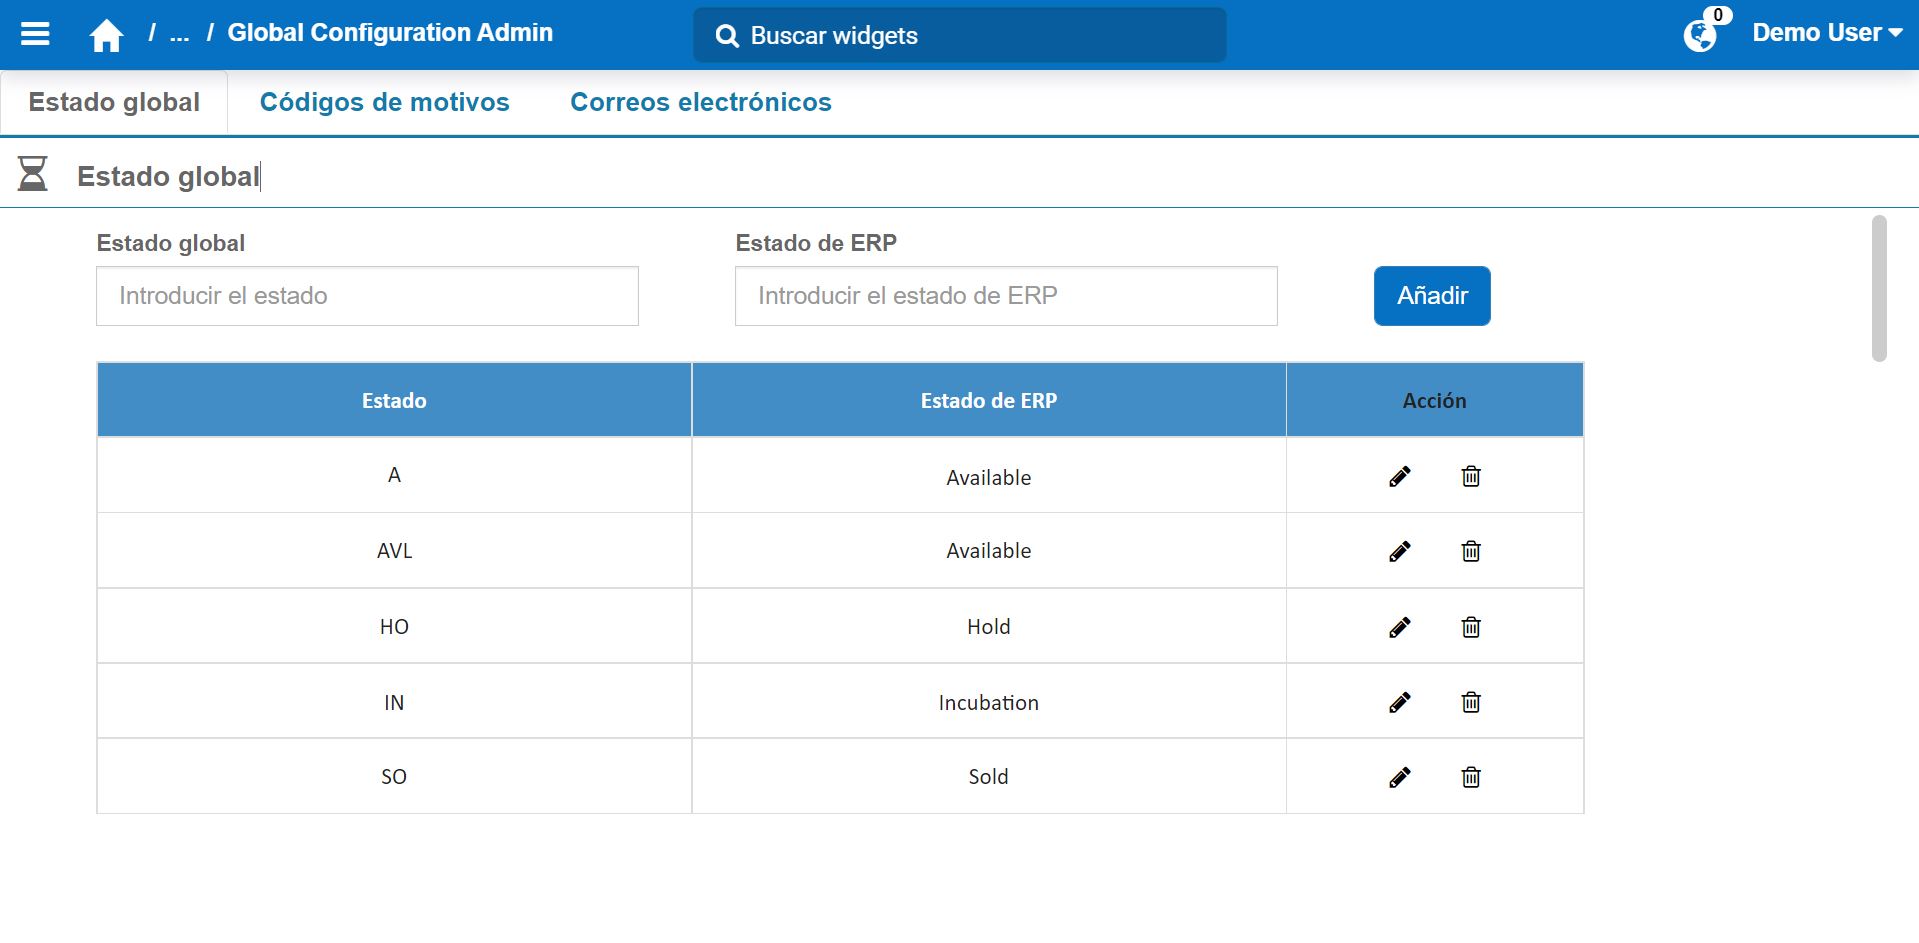Screen dimensions: 1919x943
Task: Click the vertical scrollbar handle
Action: click(1879, 288)
